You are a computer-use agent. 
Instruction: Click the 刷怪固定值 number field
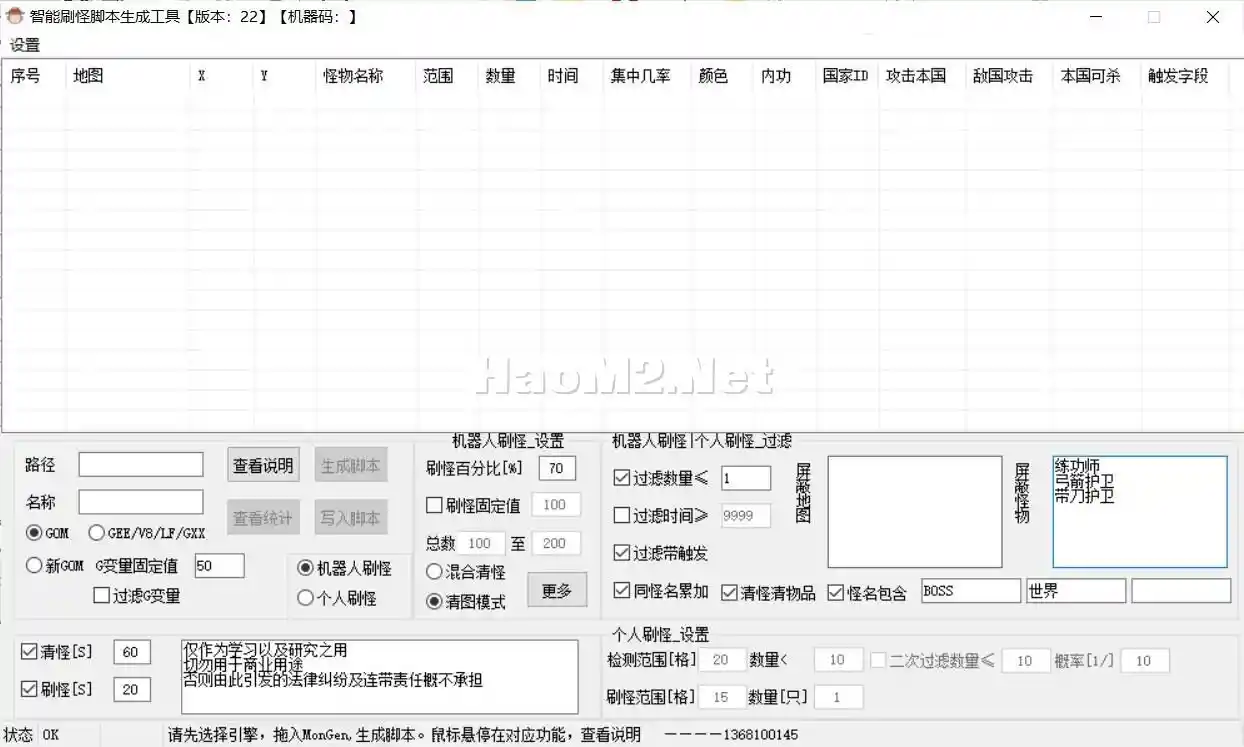coord(555,505)
